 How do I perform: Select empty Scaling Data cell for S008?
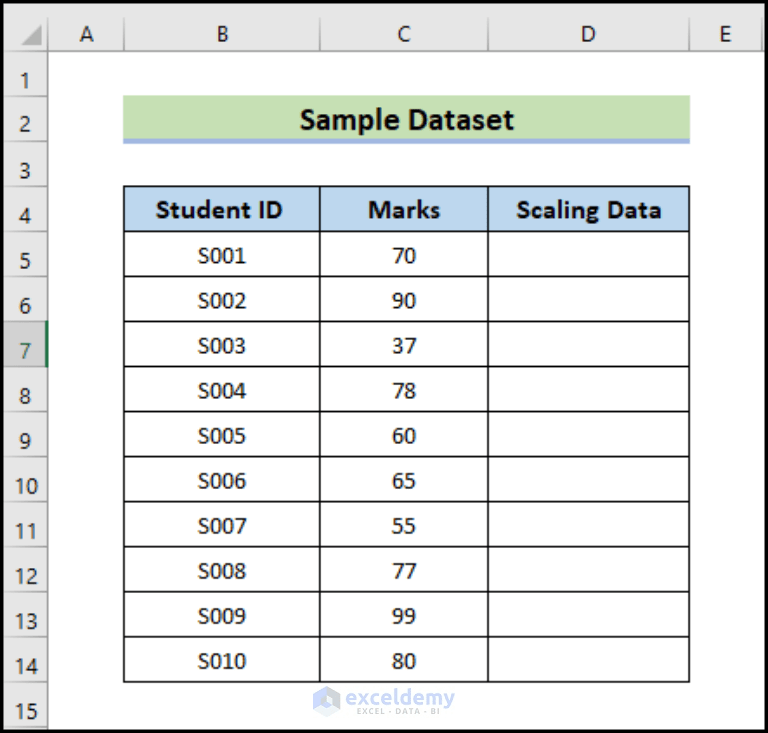tap(588, 569)
